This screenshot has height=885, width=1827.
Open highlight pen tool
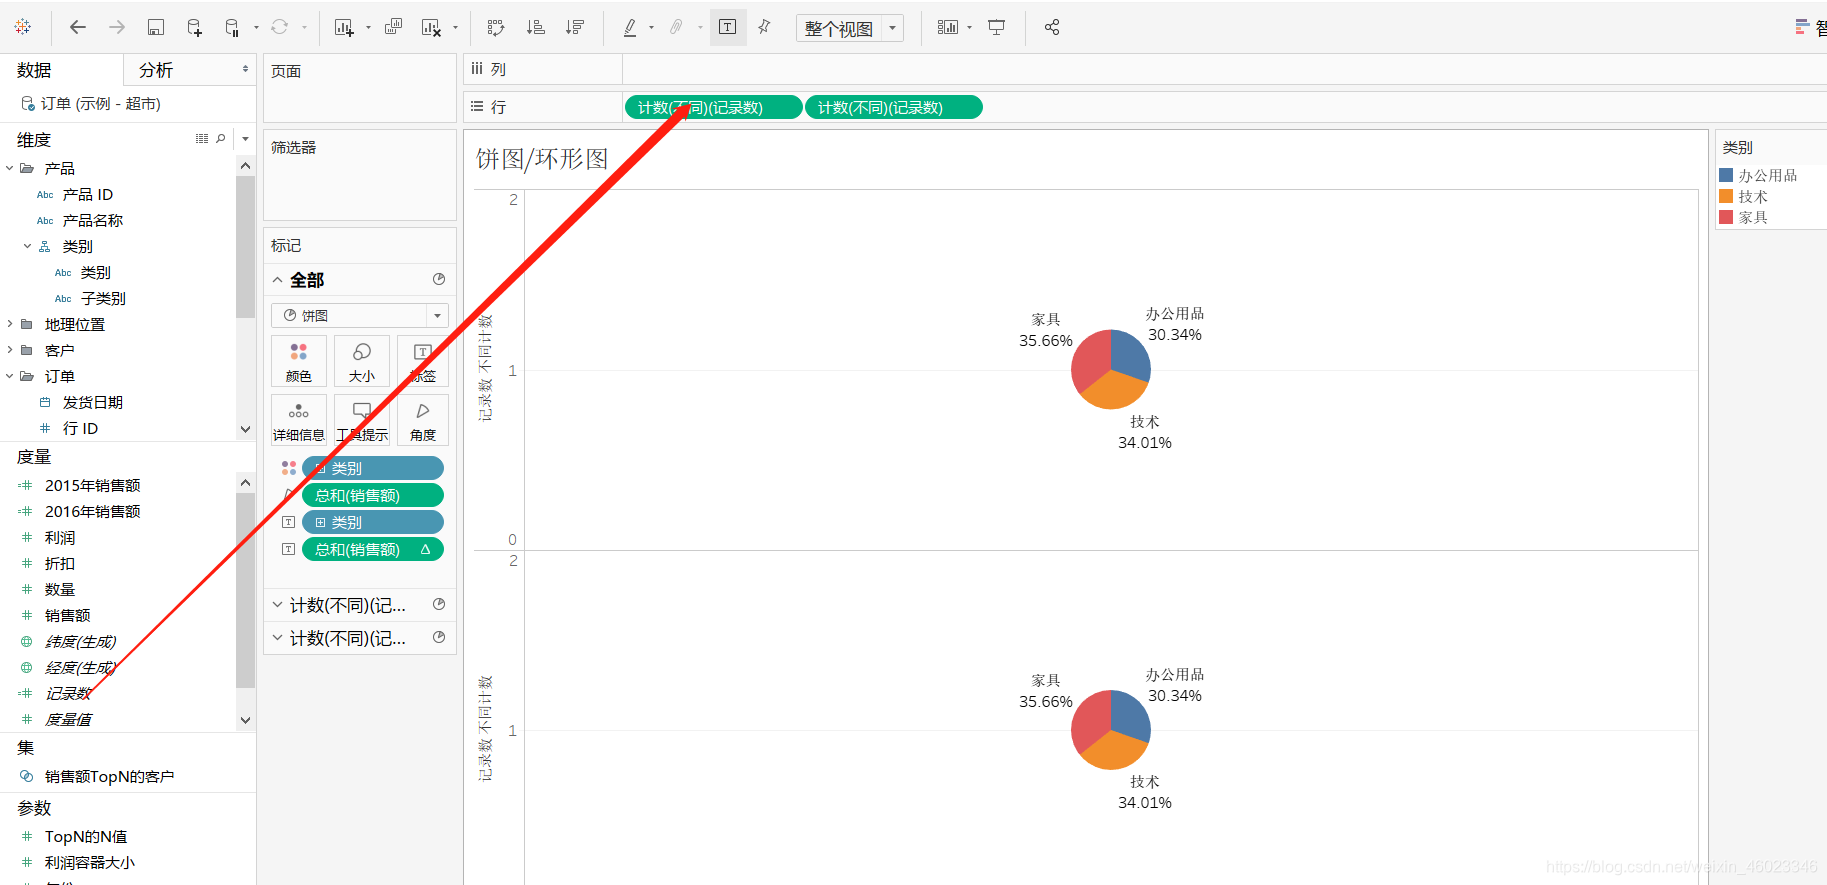click(630, 27)
